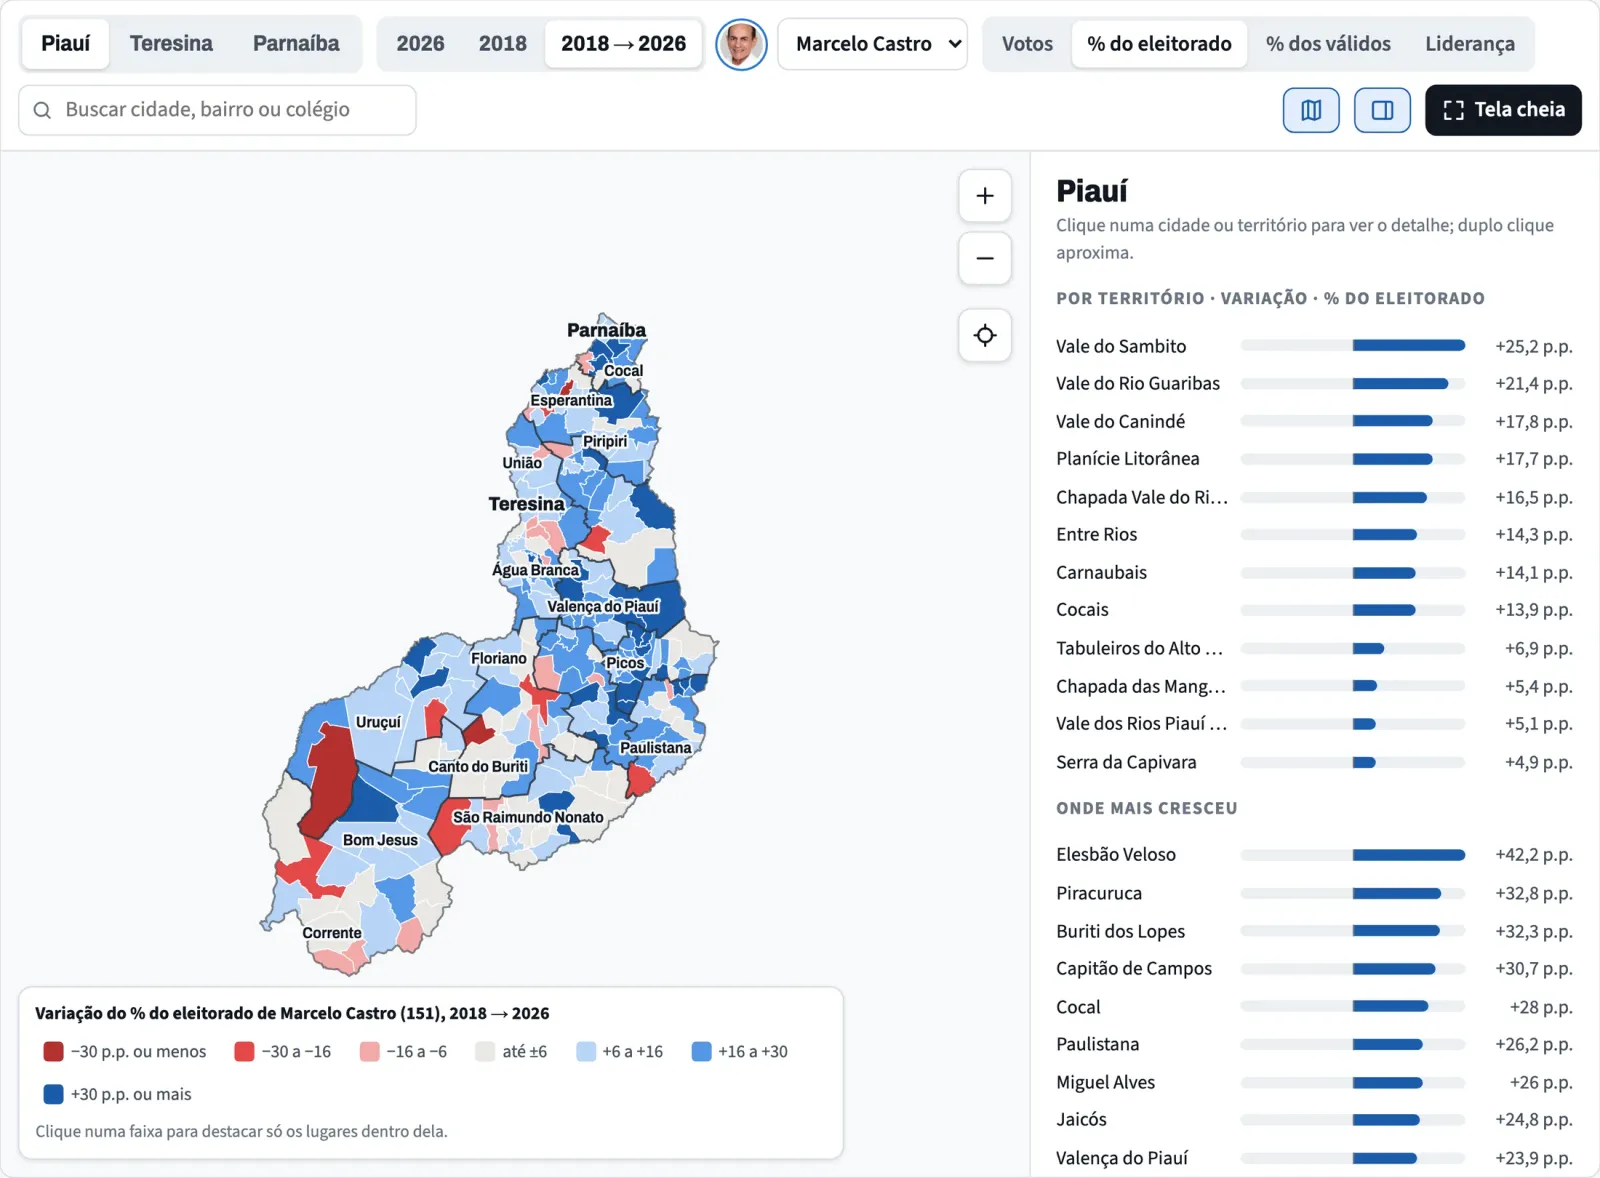The height and width of the screenshot is (1178, 1600).
Task: Switch metric to Votos
Action: point(1027,44)
